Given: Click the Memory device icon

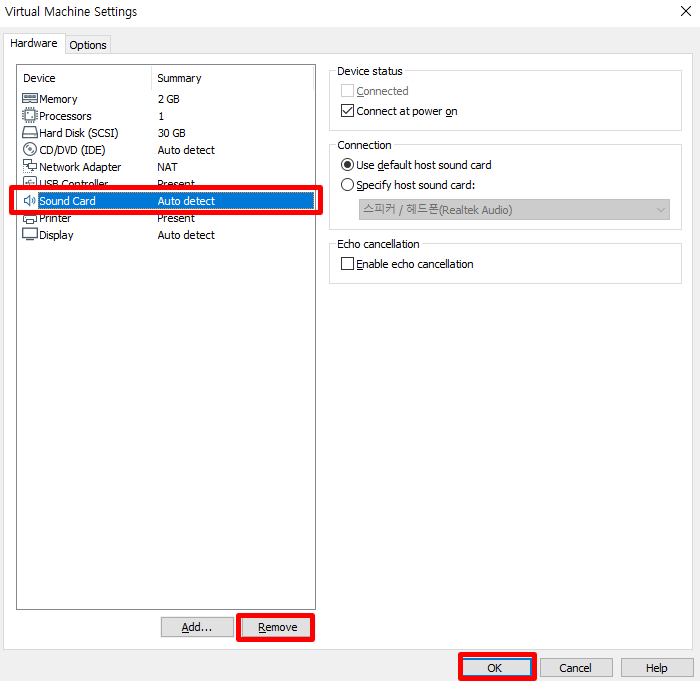Looking at the screenshot, I should (29, 98).
